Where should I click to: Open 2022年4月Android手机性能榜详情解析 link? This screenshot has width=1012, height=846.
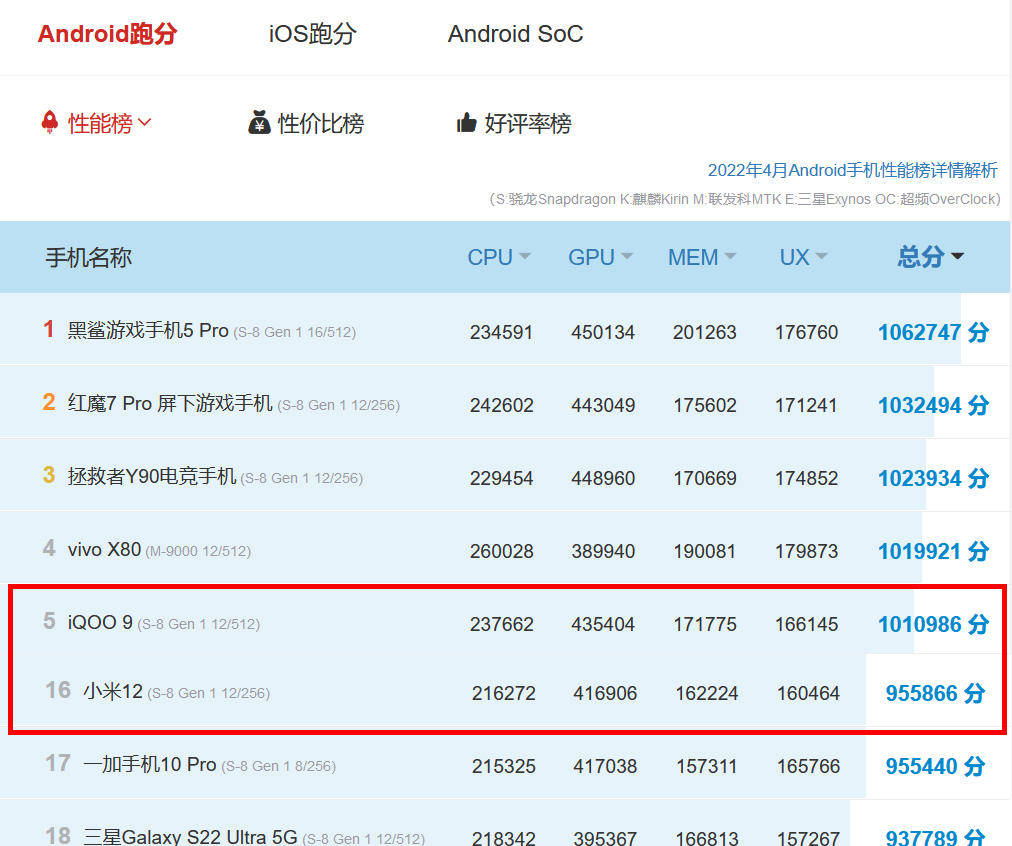[x=853, y=170]
